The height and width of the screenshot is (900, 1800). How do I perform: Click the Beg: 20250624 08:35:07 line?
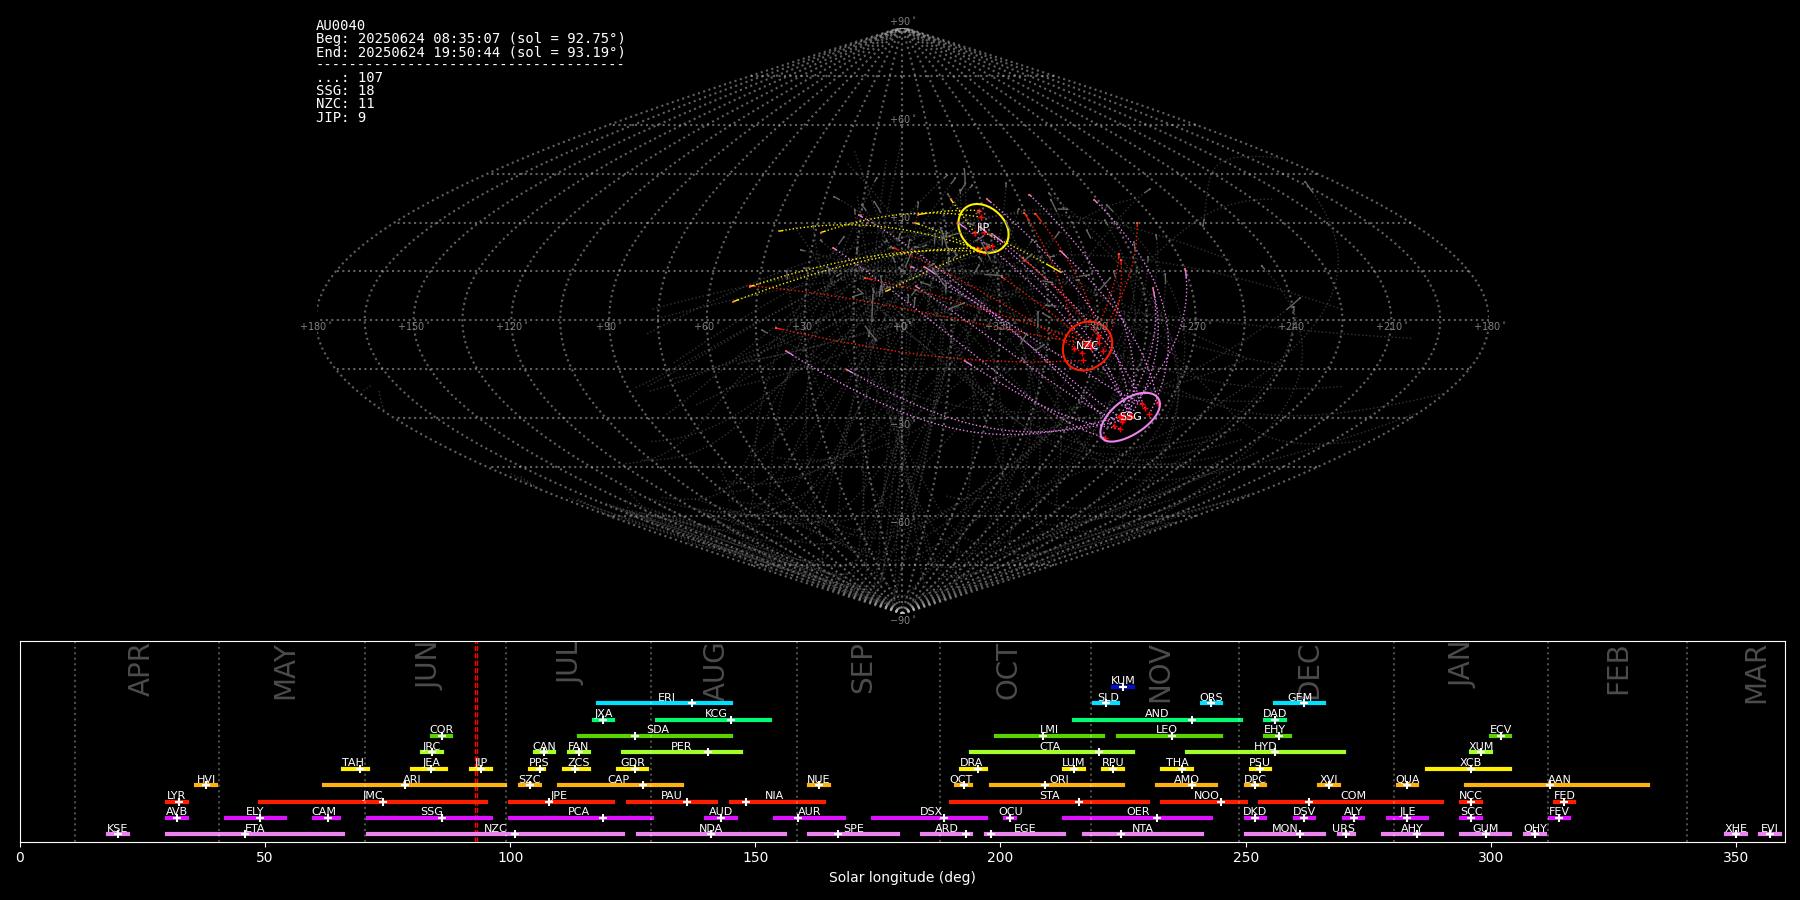pos(470,39)
